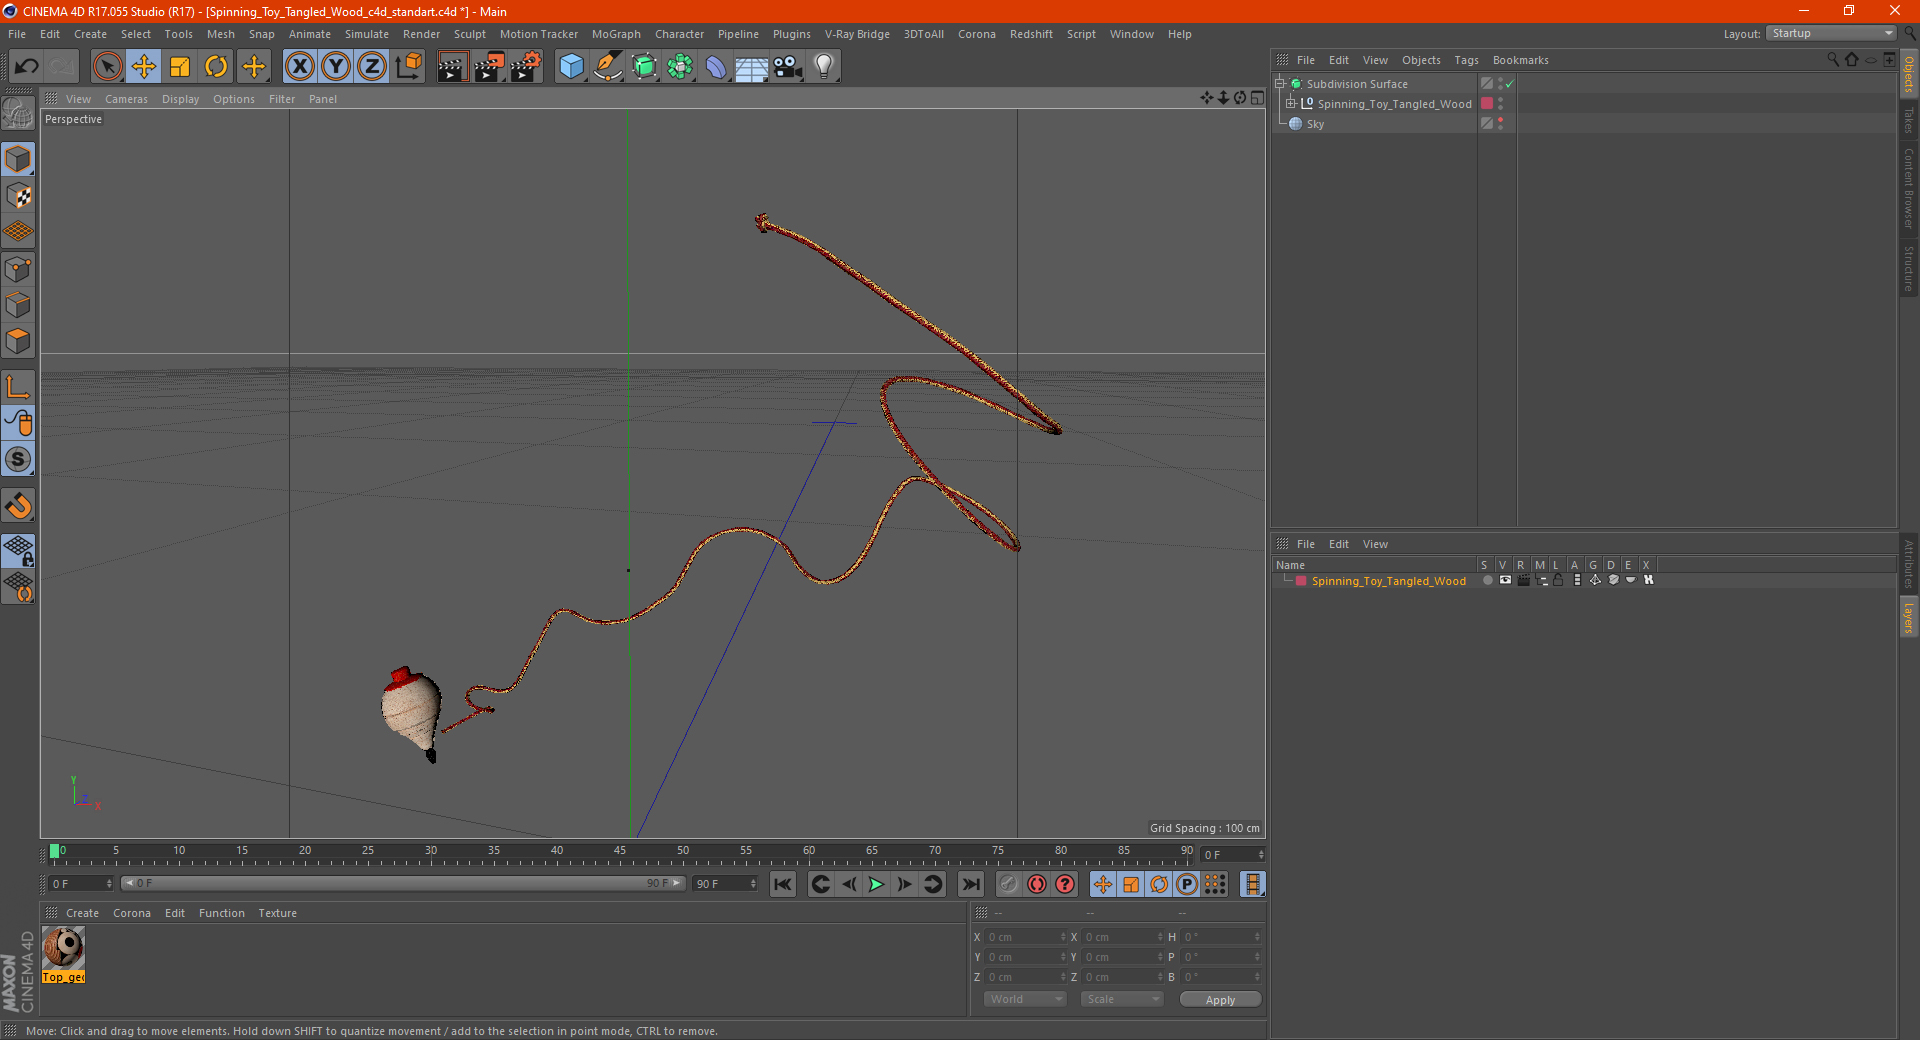Viewport: 1920px width, 1040px height.
Task: Open the Sculpt menu
Action: [x=469, y=34]
